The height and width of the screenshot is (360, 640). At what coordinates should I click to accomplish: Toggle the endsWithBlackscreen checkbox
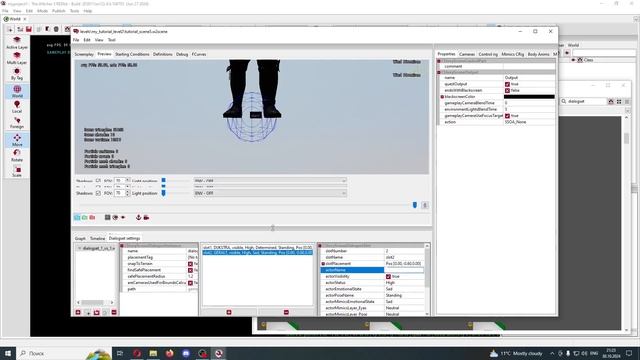click(x=507, y=90)
